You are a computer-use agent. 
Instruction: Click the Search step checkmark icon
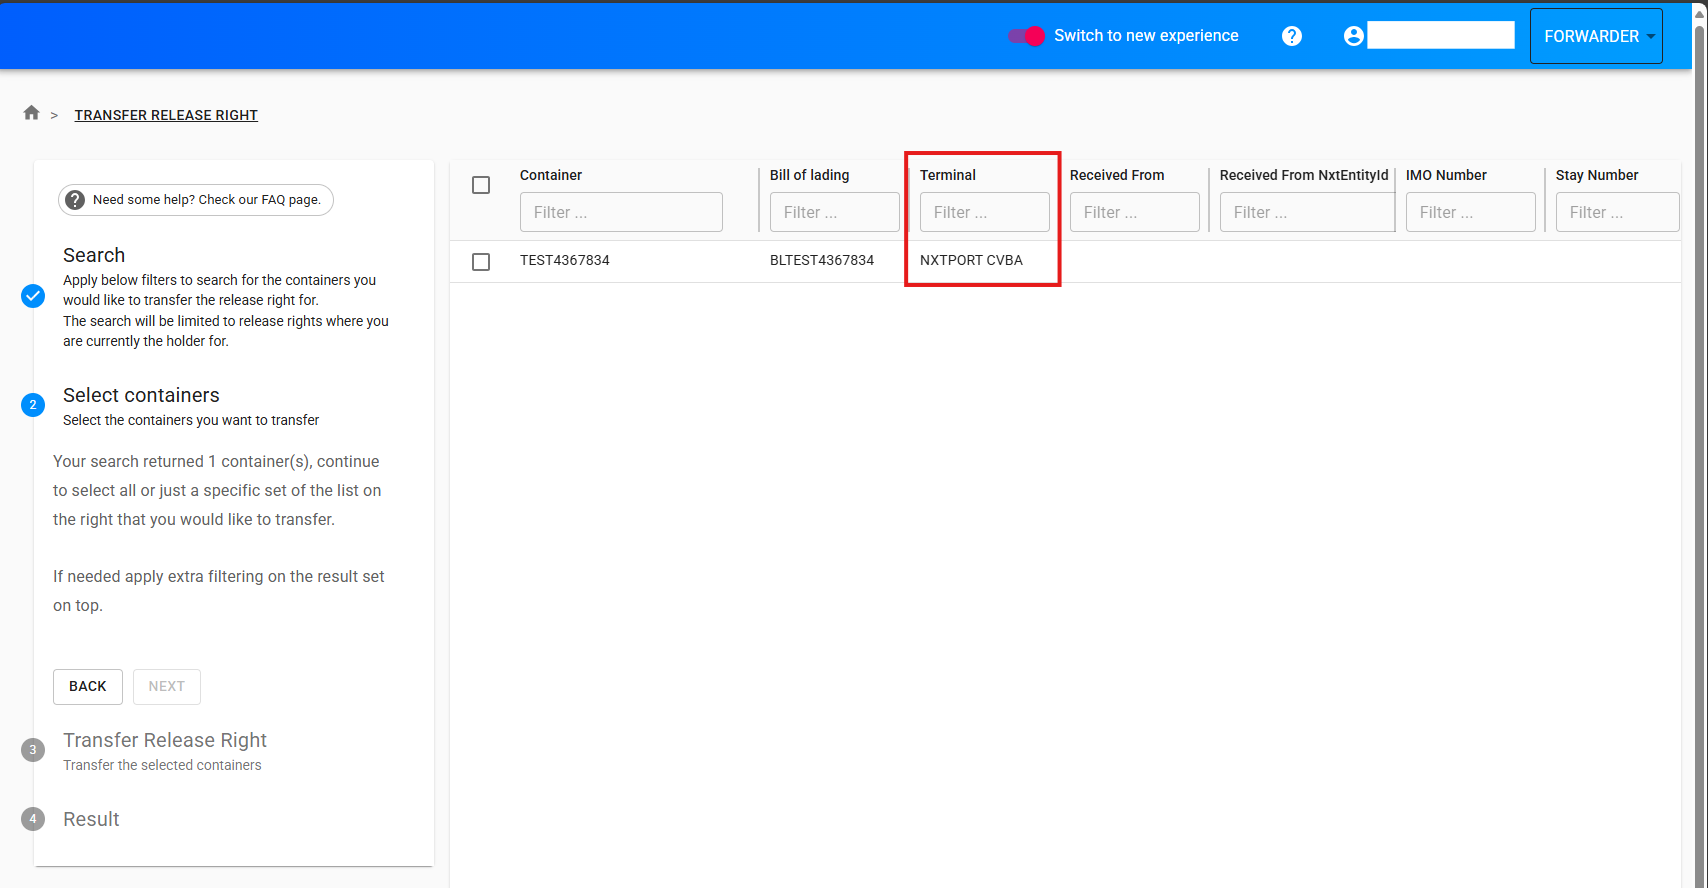coord(33,296)
